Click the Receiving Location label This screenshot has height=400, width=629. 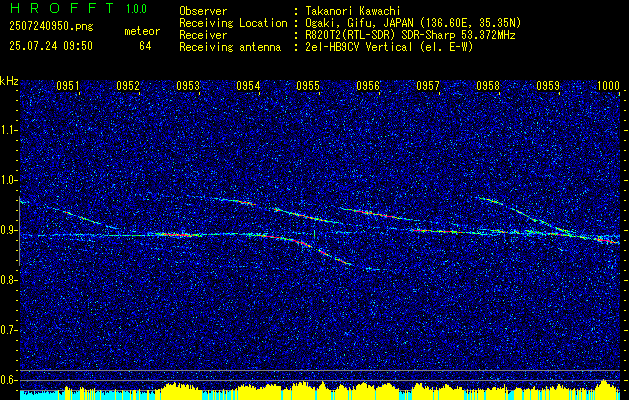[233, 23]
